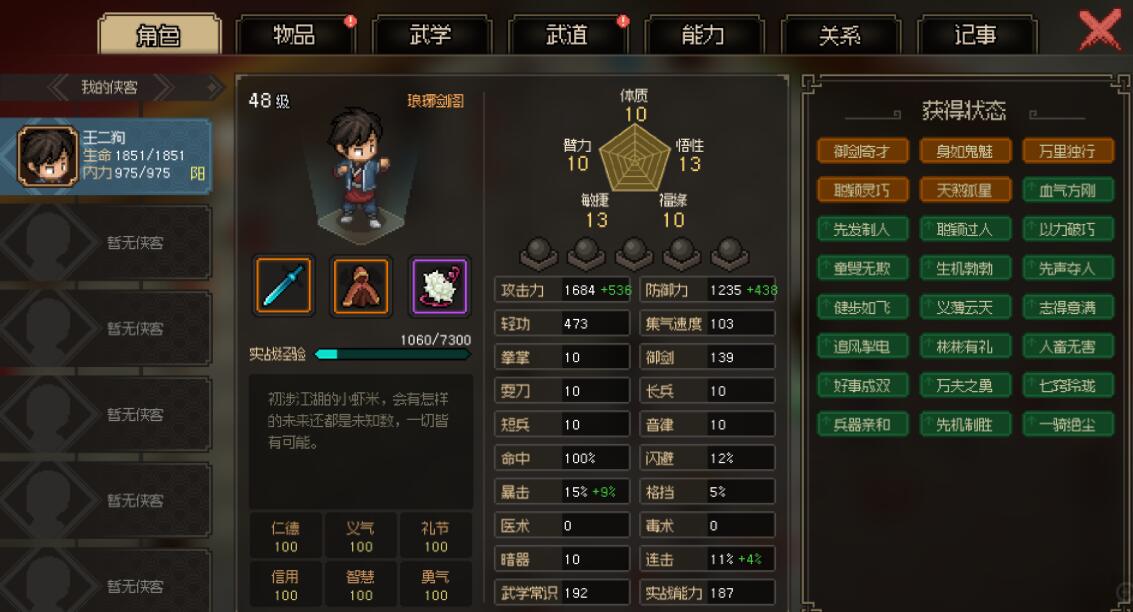This screenshot has height=612, width=1133.
Task: Click the white flower accessory slot
Action: click(439, 286)
